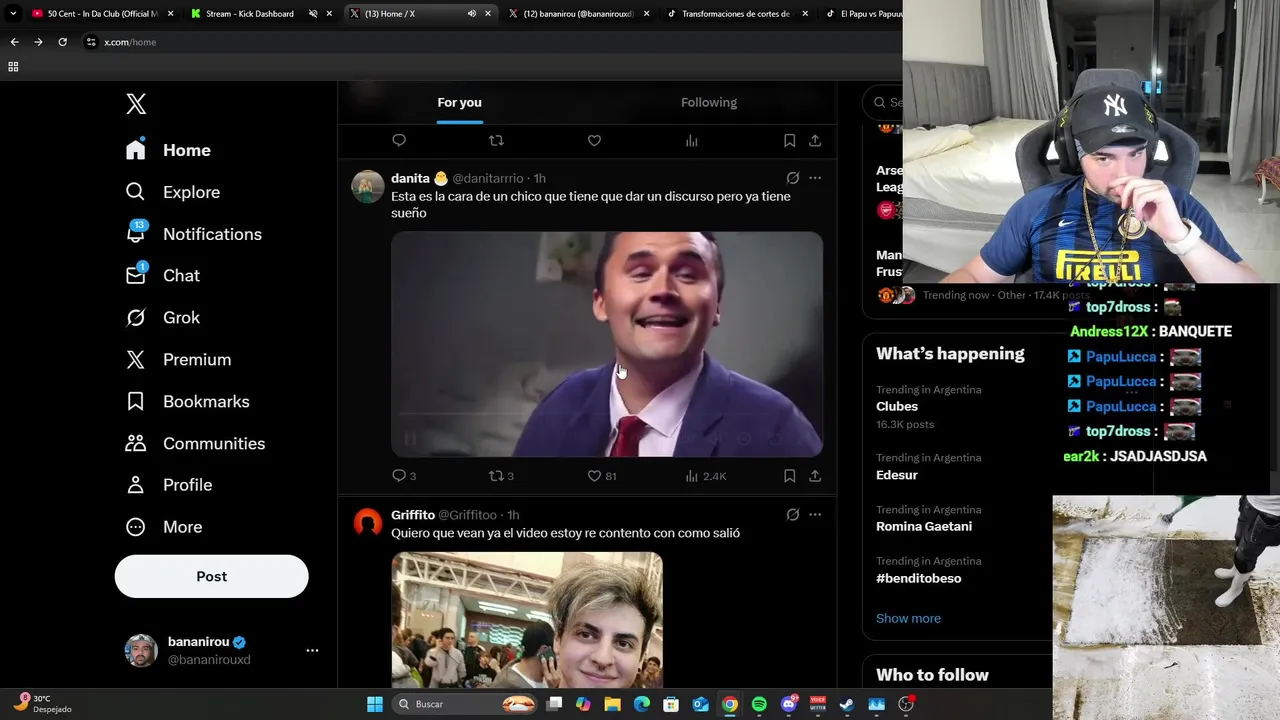Image resolution: width=1280 pixels, height=720 pixels.
Task: Click the taskbar Buscar search box
Action: [x=466, y=704]
